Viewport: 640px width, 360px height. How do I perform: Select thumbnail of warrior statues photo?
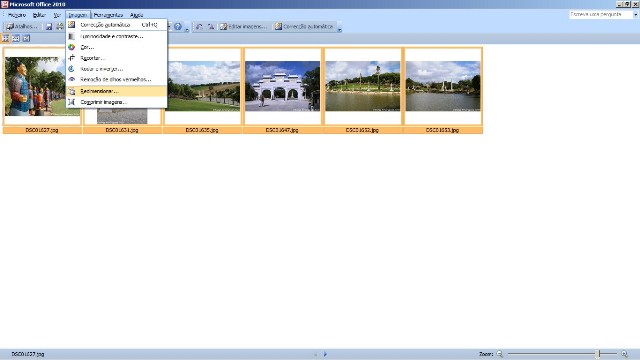[x=42, y=87]
